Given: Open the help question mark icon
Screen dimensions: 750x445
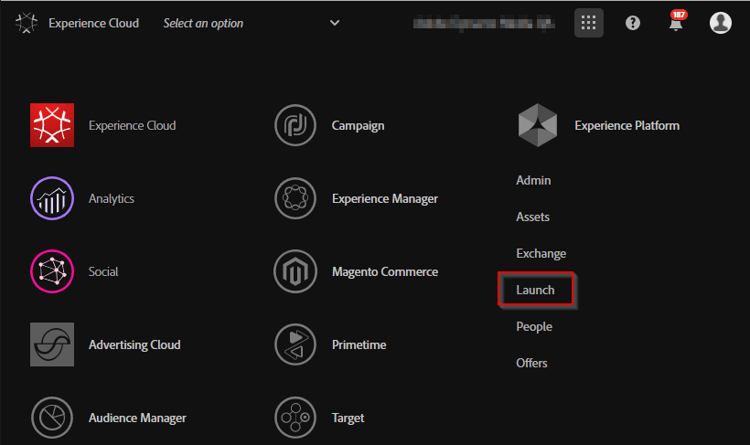Looking at the screenshot, I should 632,22.
